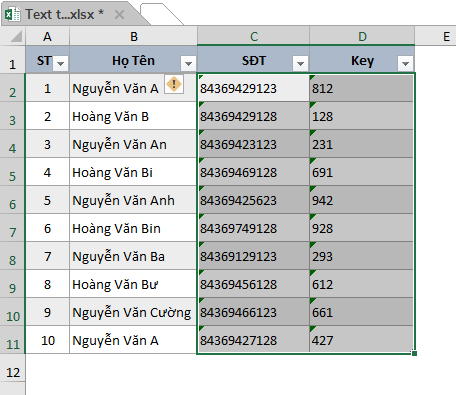Select row 1 header
459x395 pixels.
[13, 59]
